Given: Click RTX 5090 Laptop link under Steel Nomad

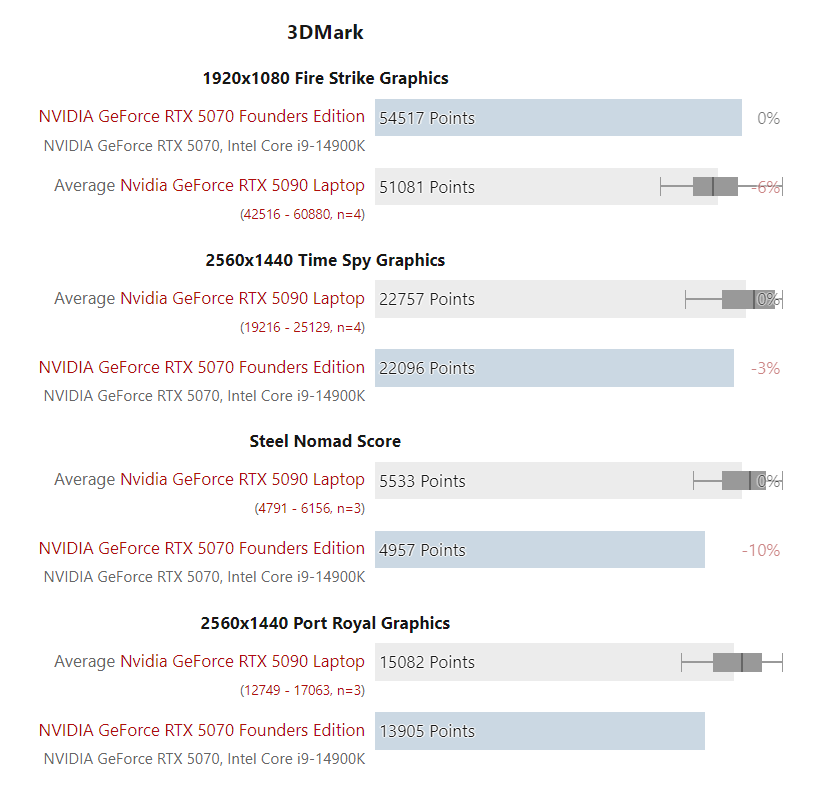Looking at the screenshot, I should coord(242,479).
